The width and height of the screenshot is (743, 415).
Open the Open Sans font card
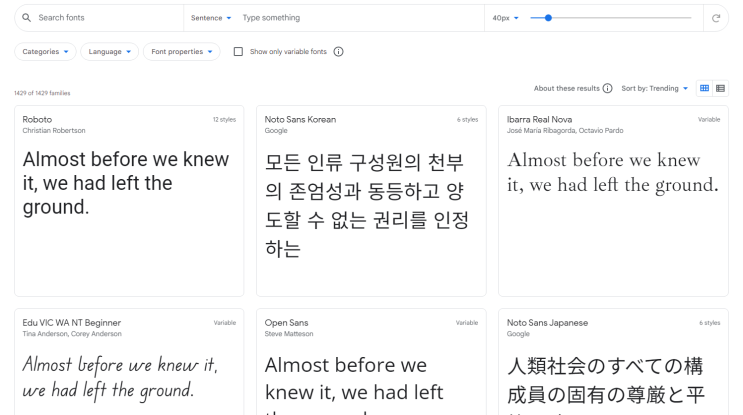coord(371,362)
